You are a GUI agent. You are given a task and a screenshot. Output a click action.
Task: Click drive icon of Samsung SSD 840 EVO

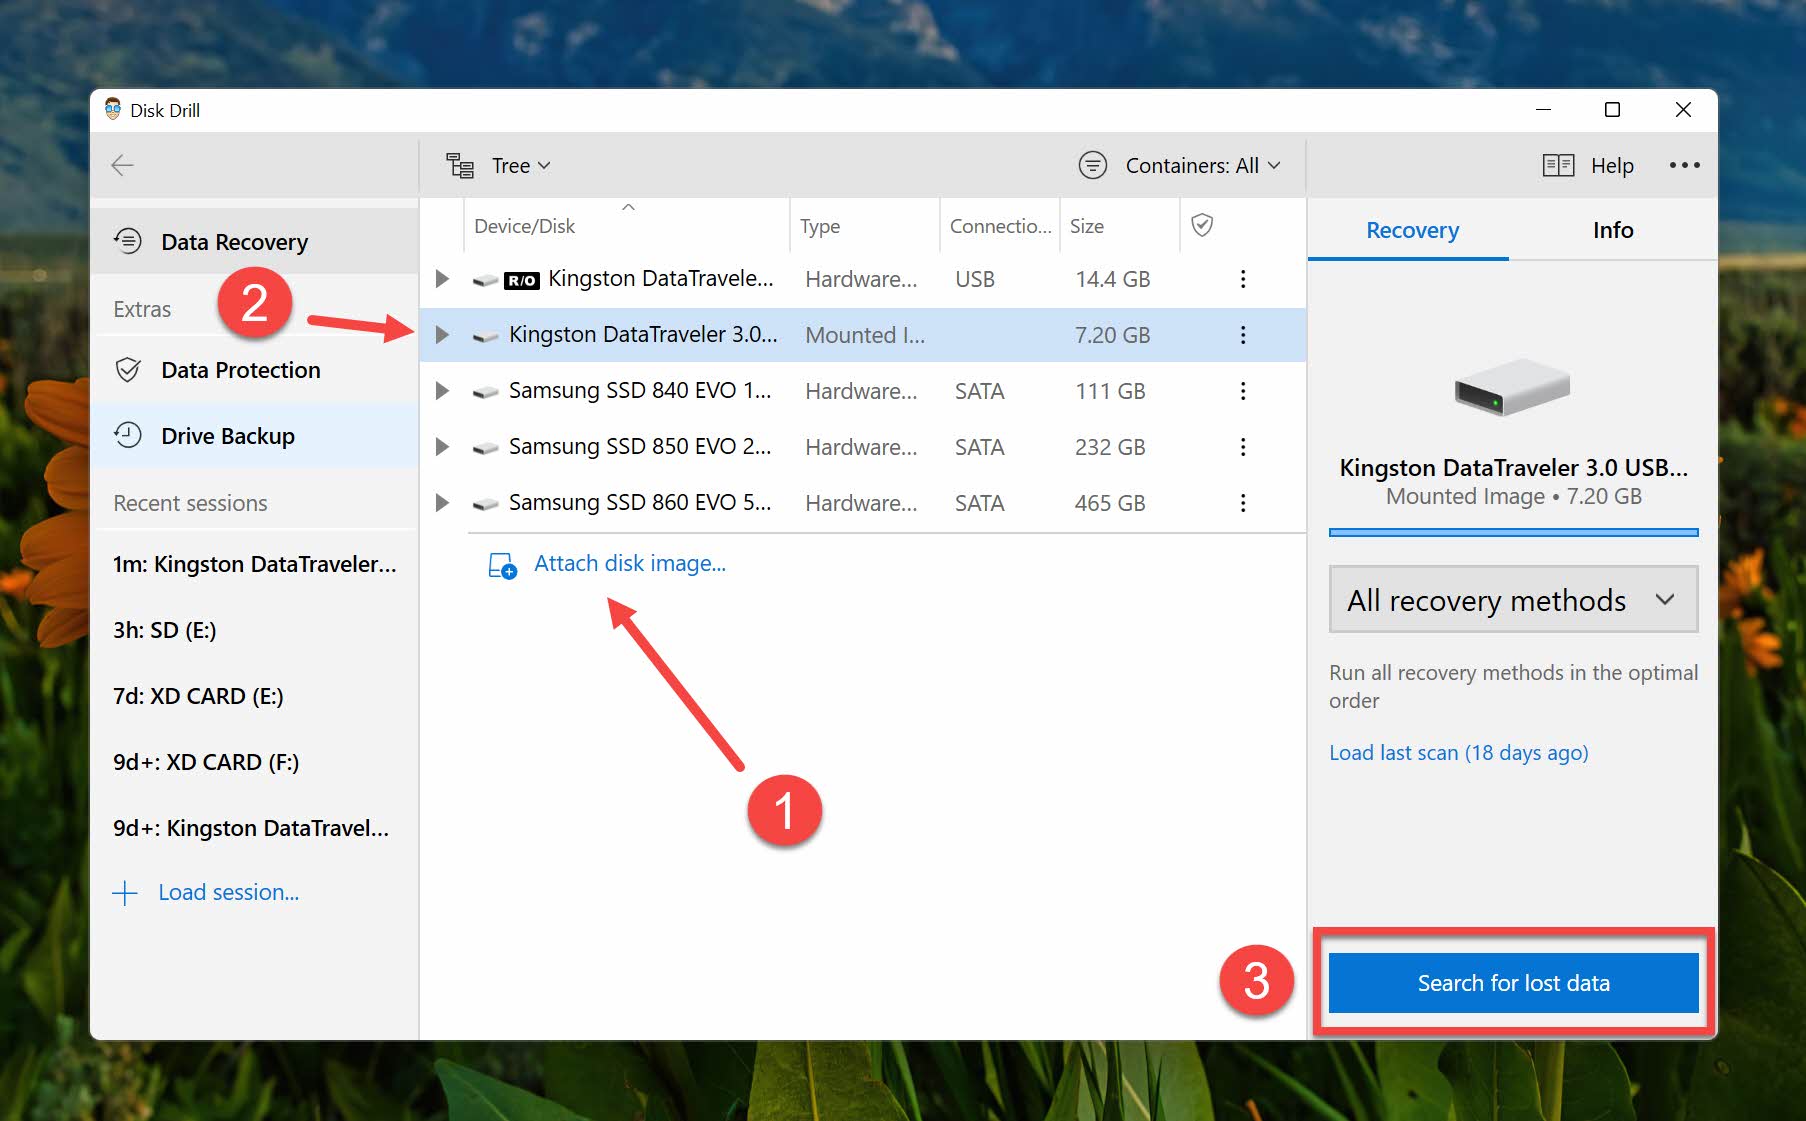coord(486,393)
